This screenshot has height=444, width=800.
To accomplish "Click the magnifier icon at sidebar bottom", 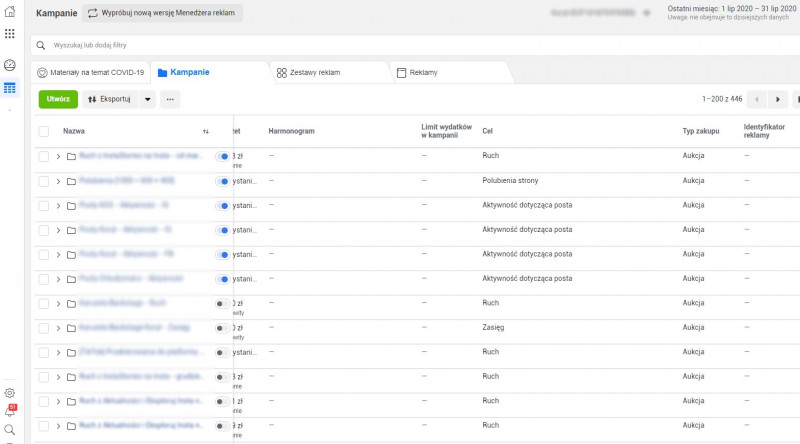I will click(x=10, y=429).
